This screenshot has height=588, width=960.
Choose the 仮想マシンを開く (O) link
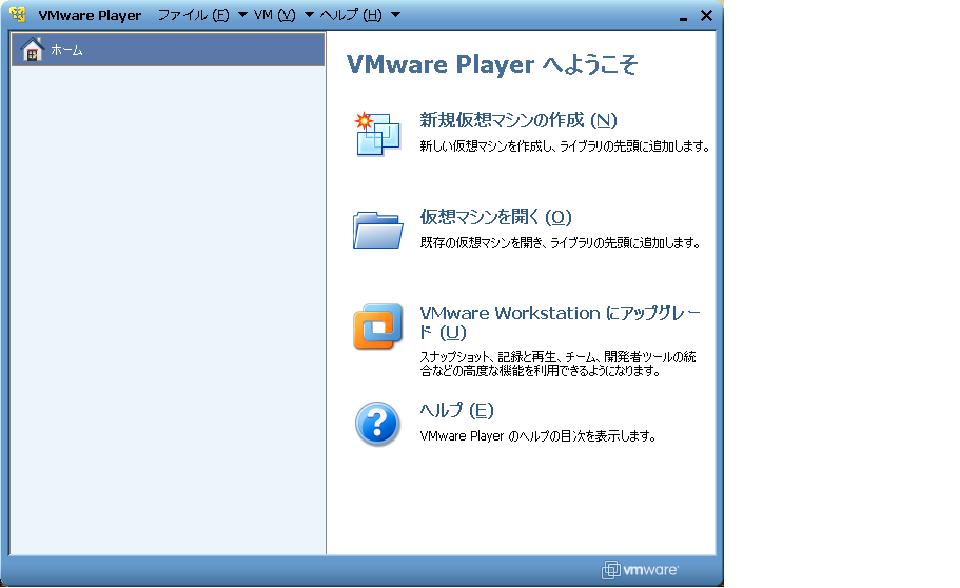pyautogui.click(x=495, y=217)
